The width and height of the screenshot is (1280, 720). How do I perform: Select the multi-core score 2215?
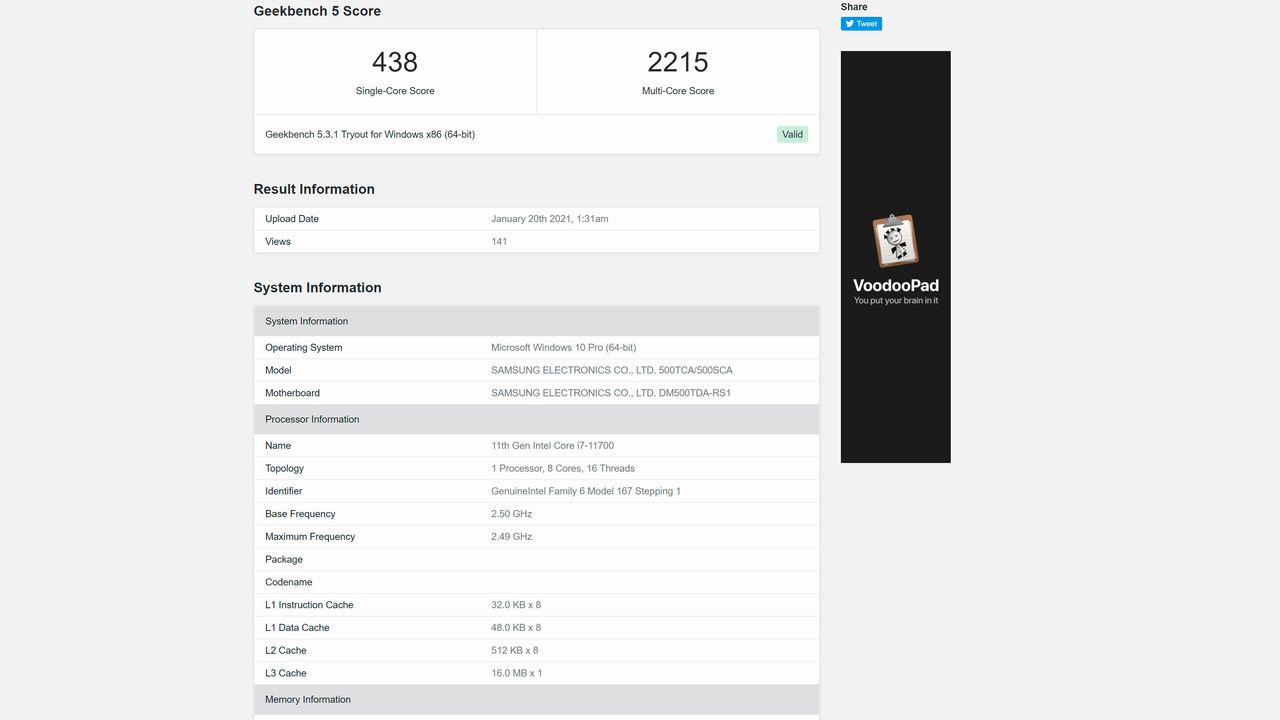tap(678, 62)
